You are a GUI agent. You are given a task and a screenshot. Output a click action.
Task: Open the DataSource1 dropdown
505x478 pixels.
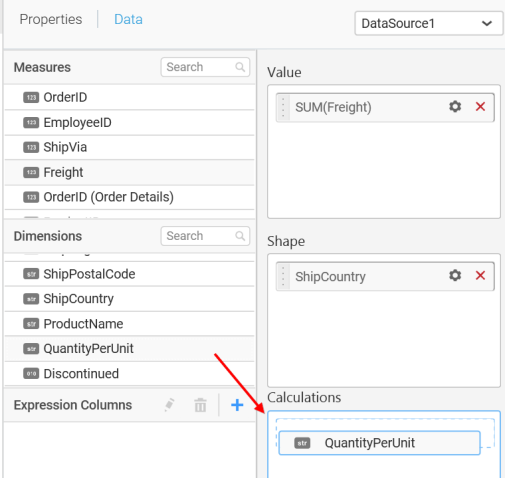coord(429,23)
